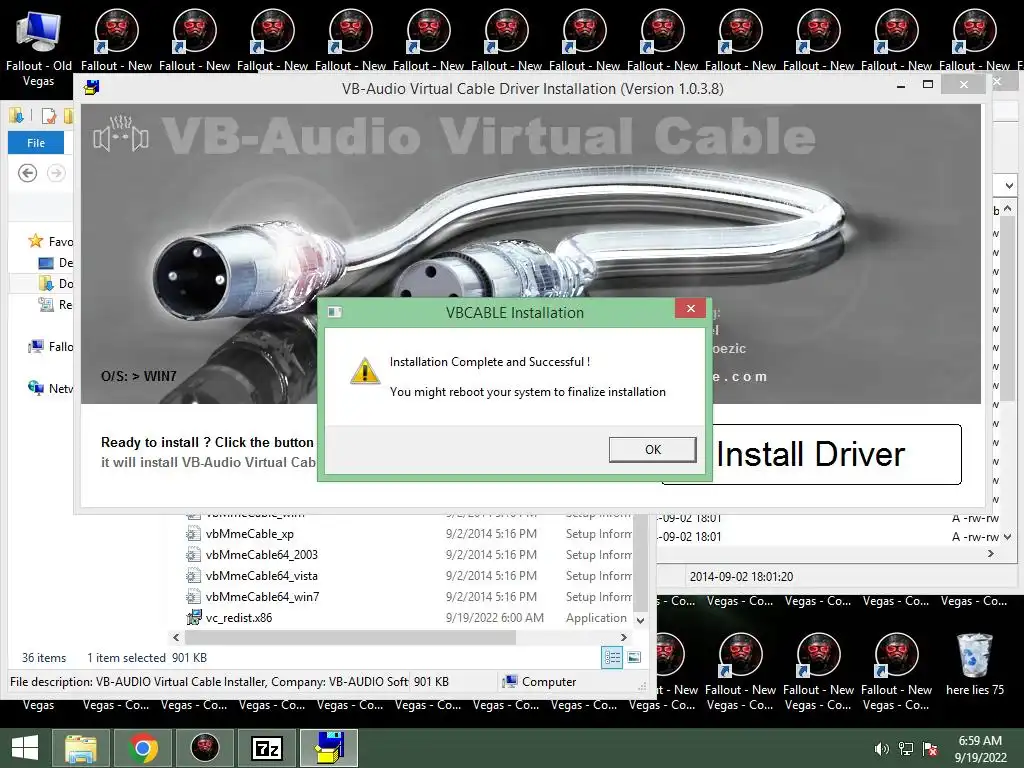Maximize the VB-Audio installer window
The width and height of the screenshot is (1024, 768).
(927, 85)
